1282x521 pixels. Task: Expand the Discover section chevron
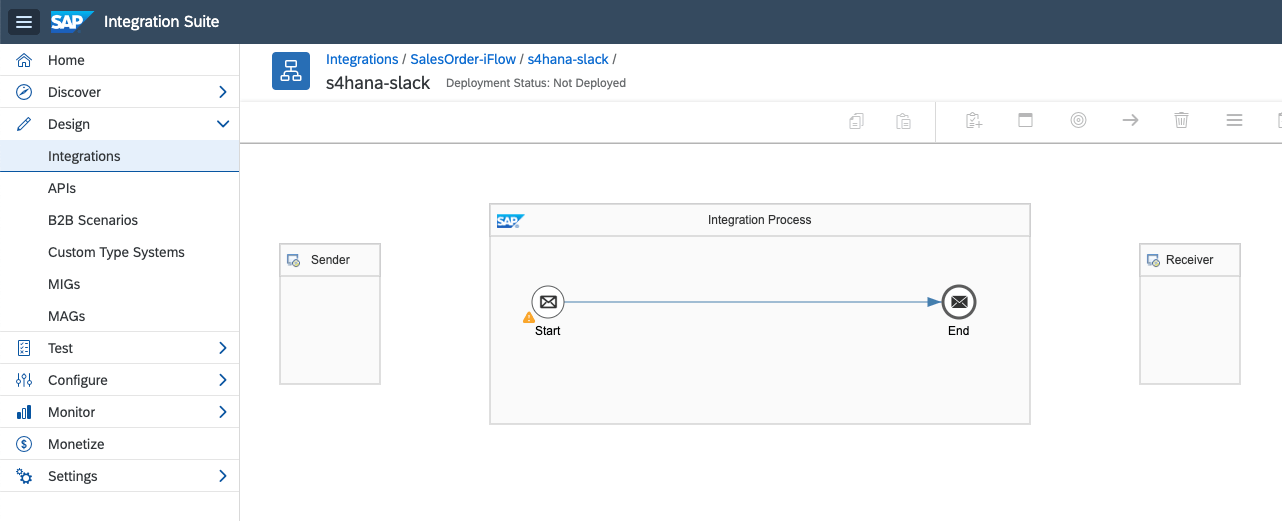(222, 92)
